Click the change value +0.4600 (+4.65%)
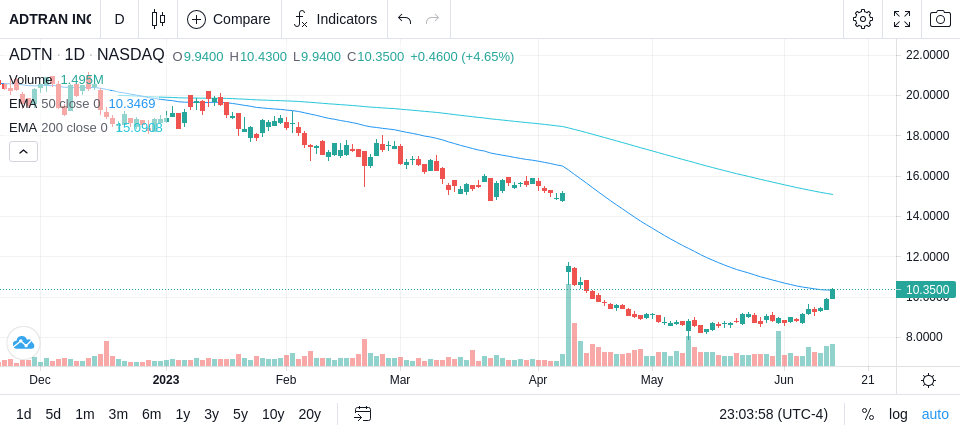This screenshot has height=433, width=960. pos(462,57)
